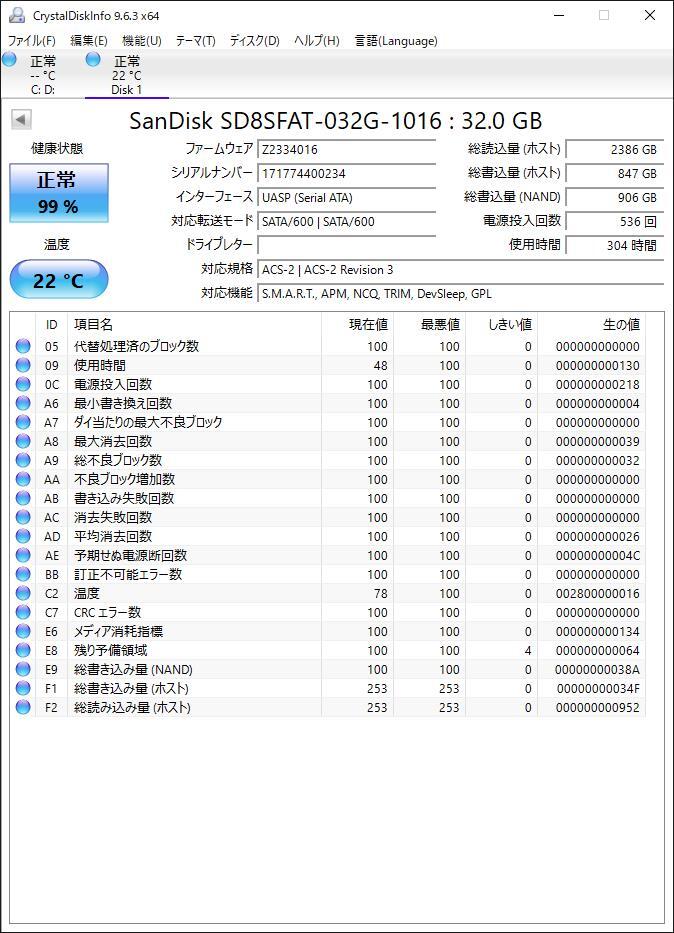Click the interface field UASP (Serial ATA)
This screenshot has height=933, width=674.
point(347,197)
